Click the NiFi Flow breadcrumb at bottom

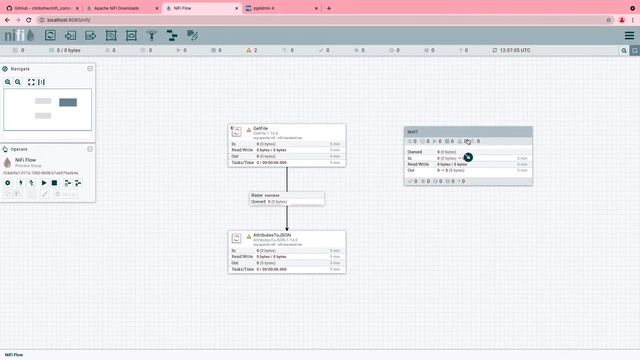(x=14, y=355)
